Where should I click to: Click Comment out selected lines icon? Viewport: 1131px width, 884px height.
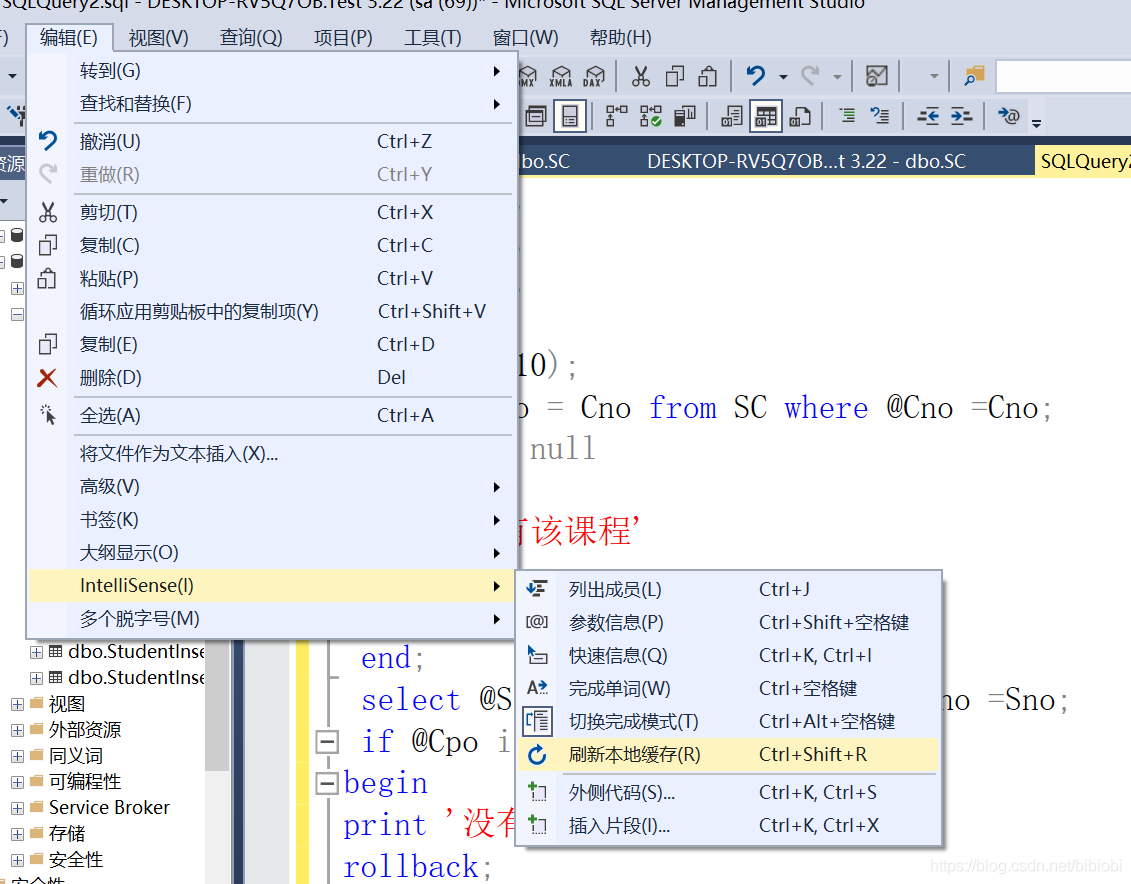coord(847,115)
